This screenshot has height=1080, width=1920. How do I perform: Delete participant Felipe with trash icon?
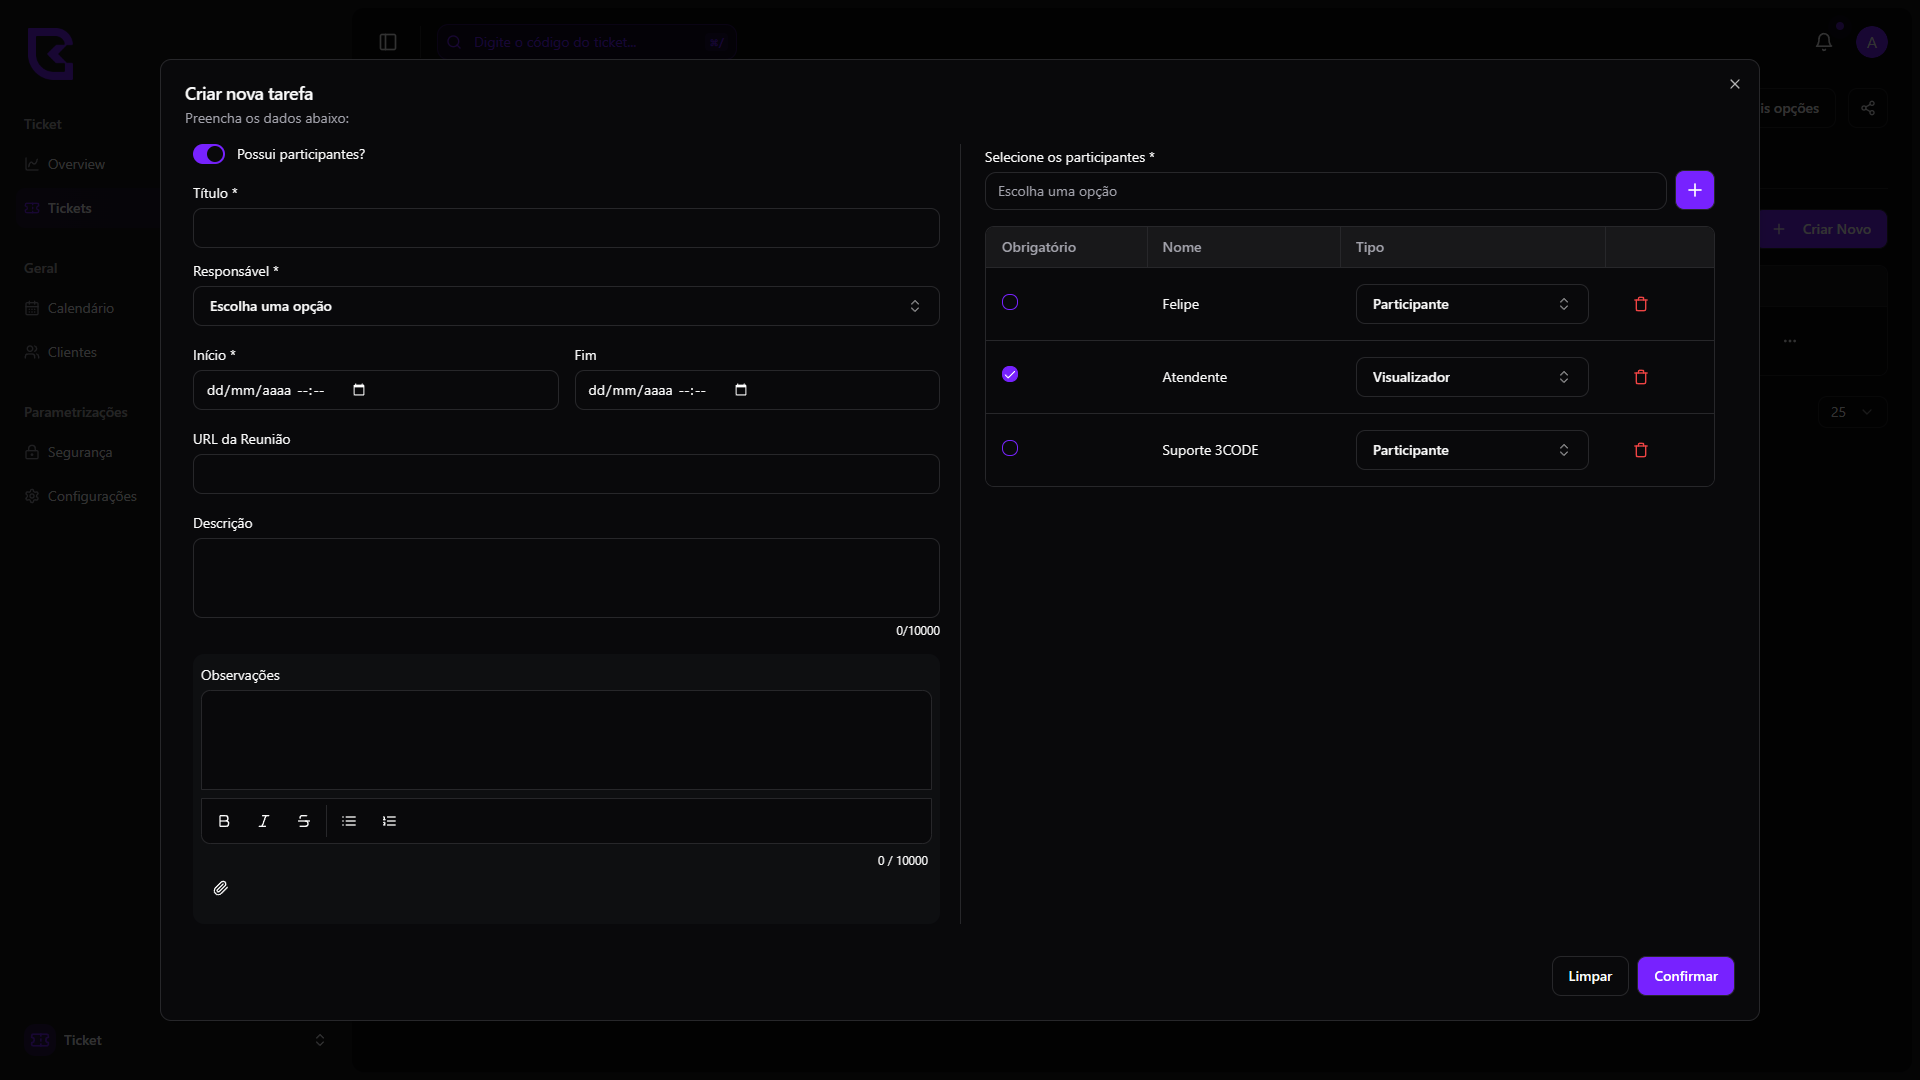(1641, 304)
